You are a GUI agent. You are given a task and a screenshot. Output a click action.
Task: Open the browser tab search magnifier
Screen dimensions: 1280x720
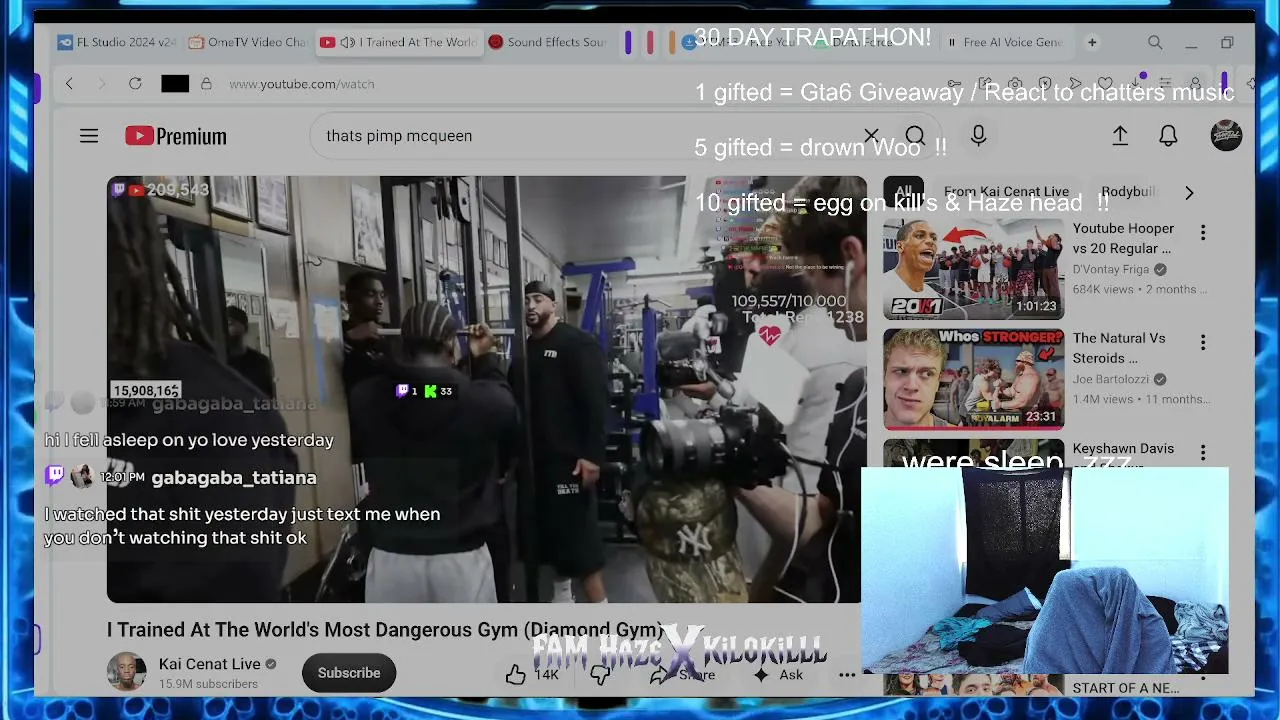(1155, 42)
